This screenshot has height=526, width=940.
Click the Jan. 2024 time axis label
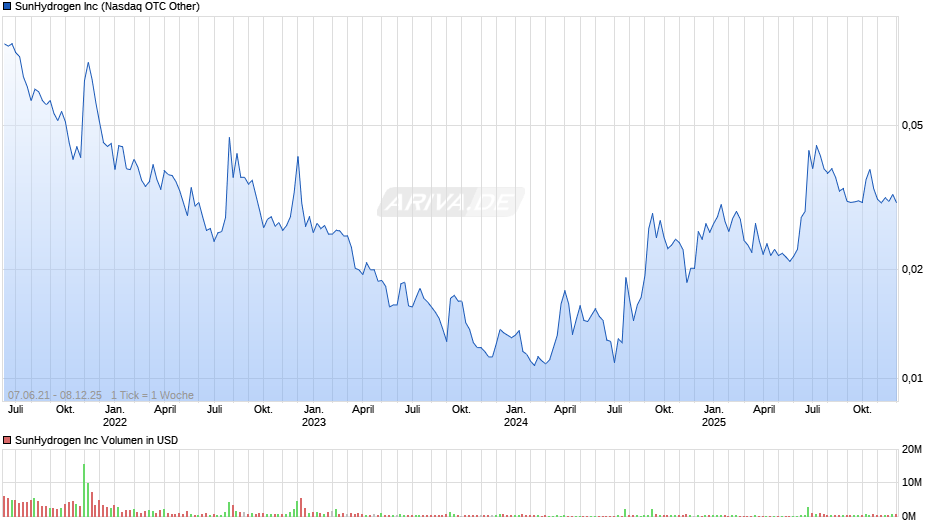tap(516, 416)
